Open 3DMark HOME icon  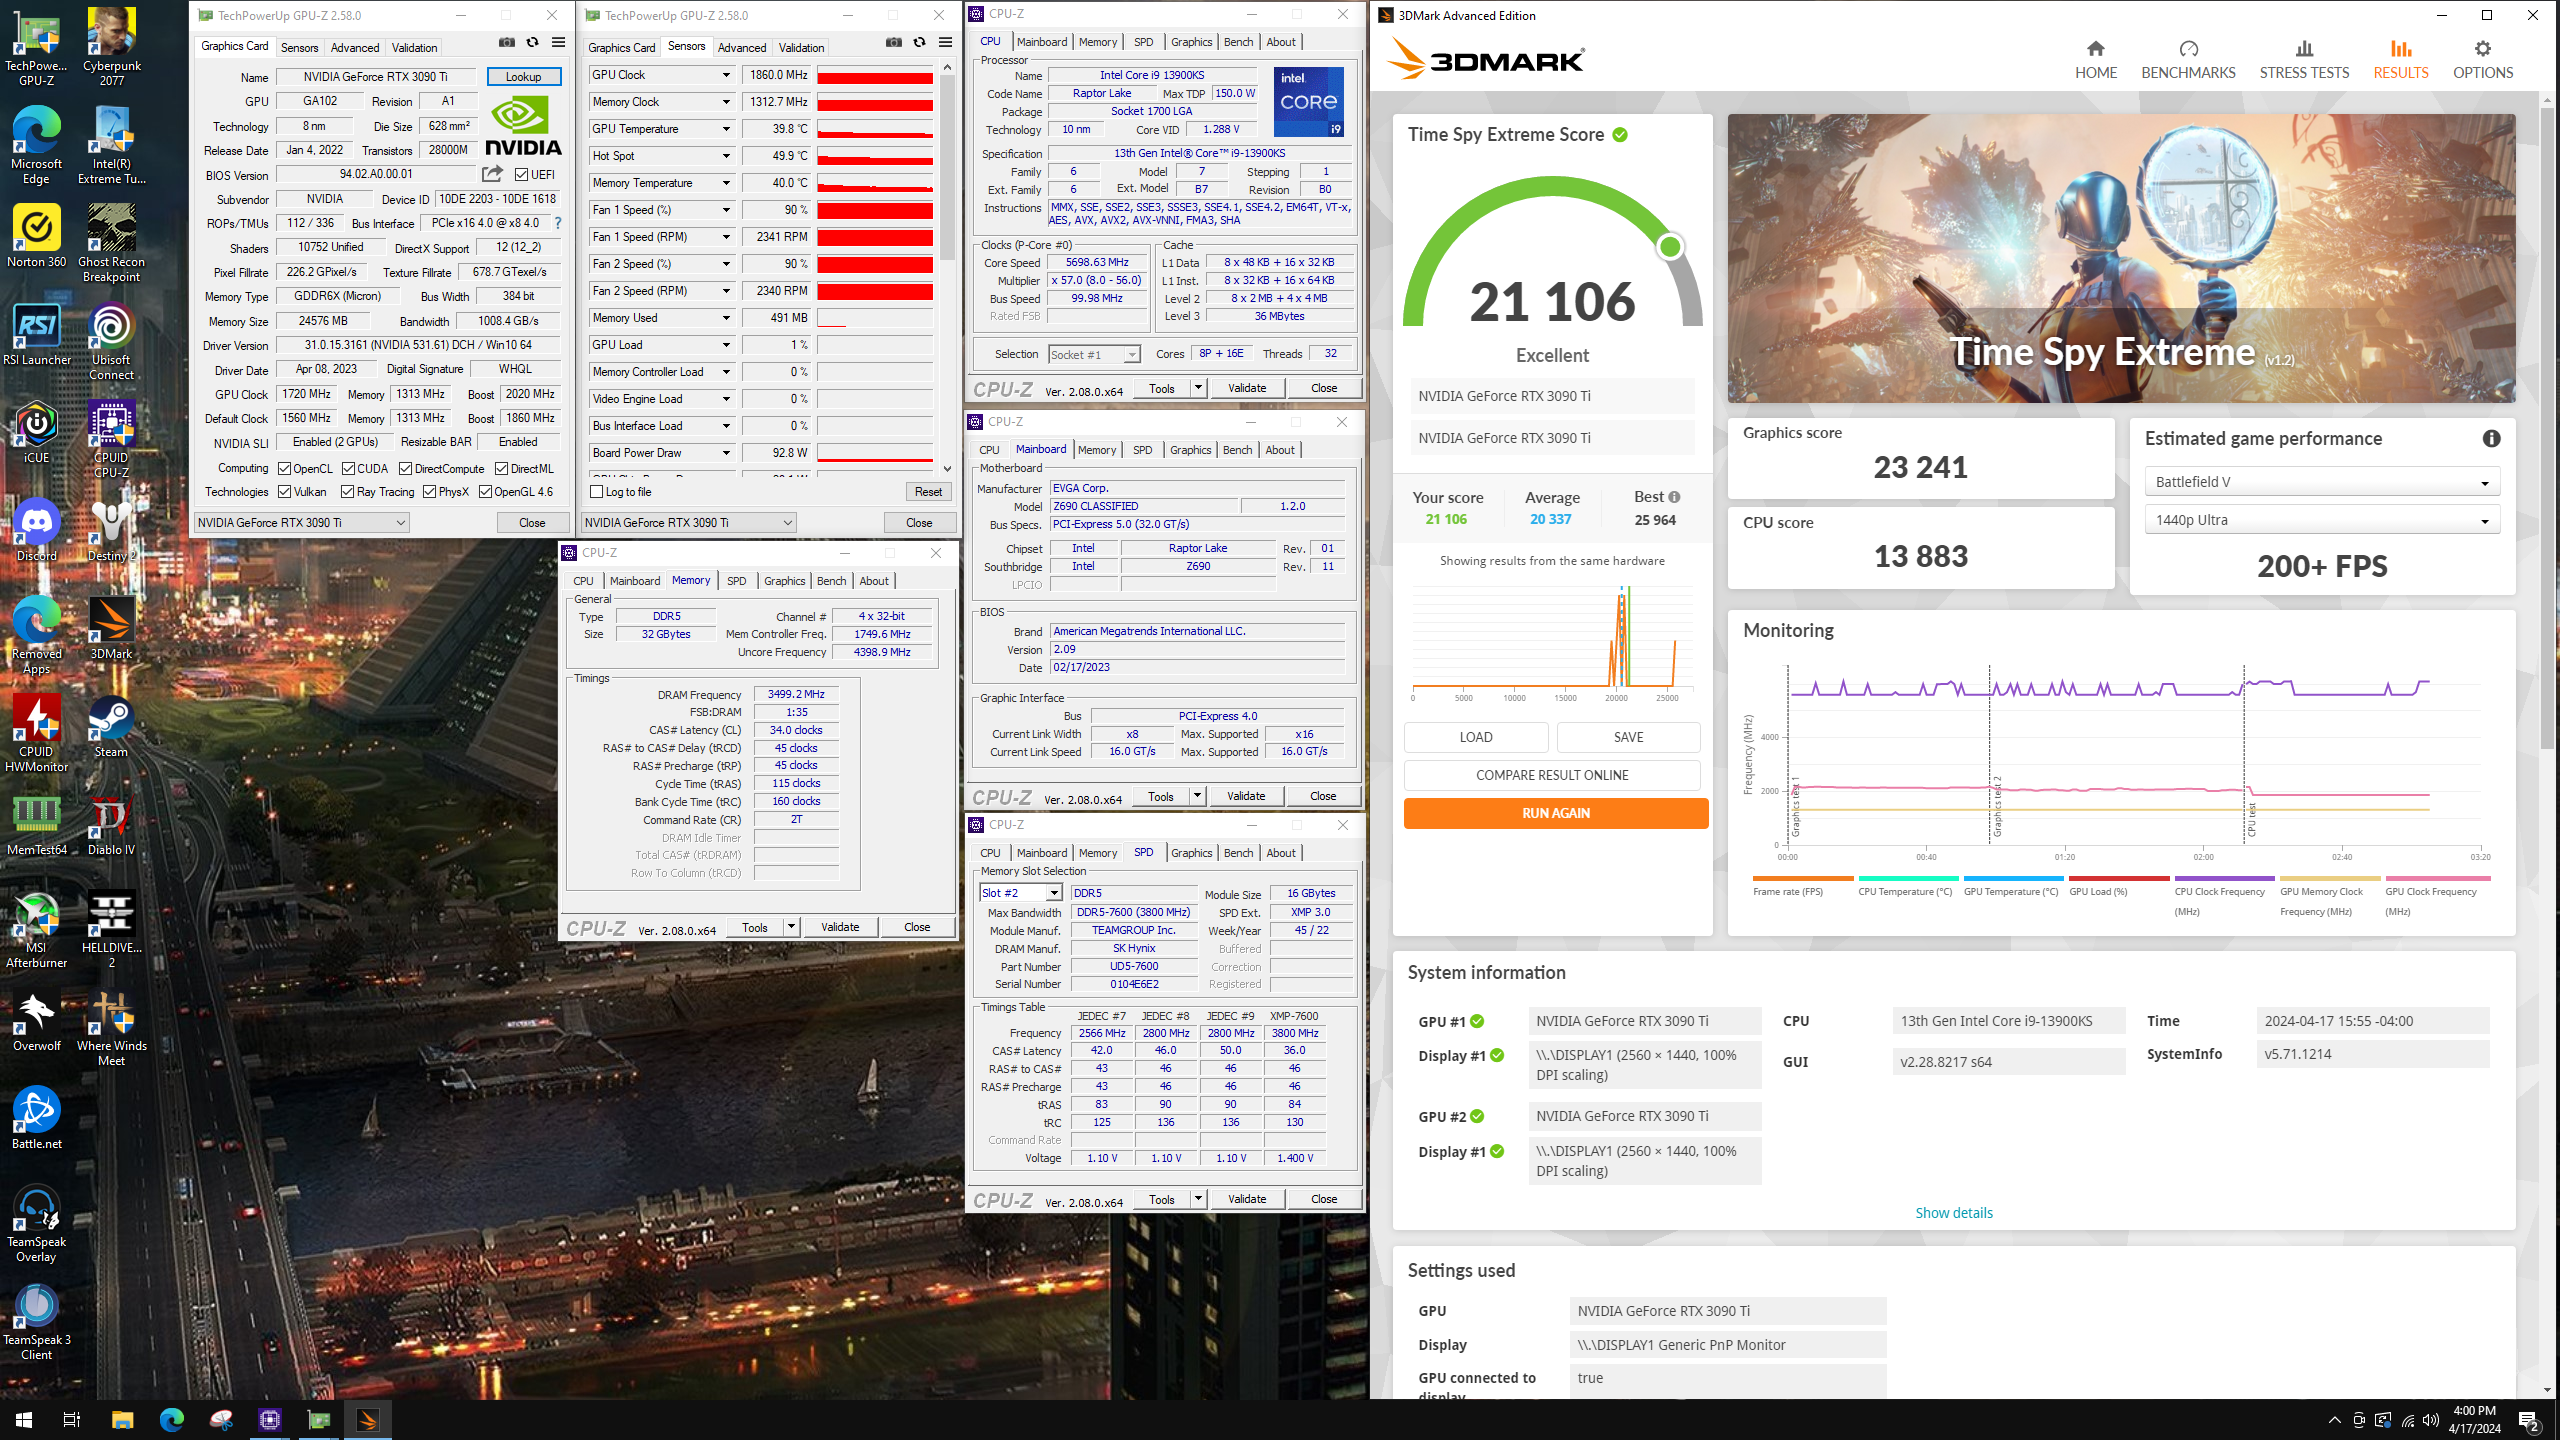2095,49
